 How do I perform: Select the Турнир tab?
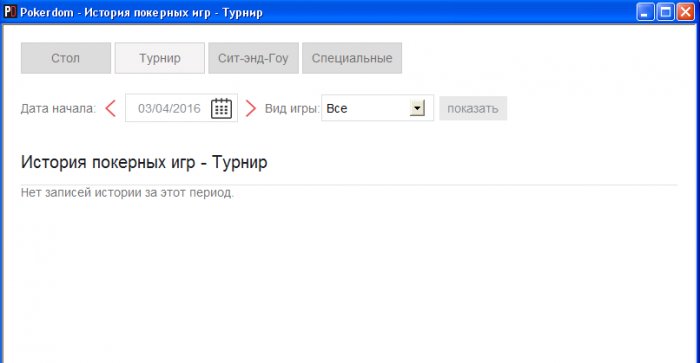(160, 58)
